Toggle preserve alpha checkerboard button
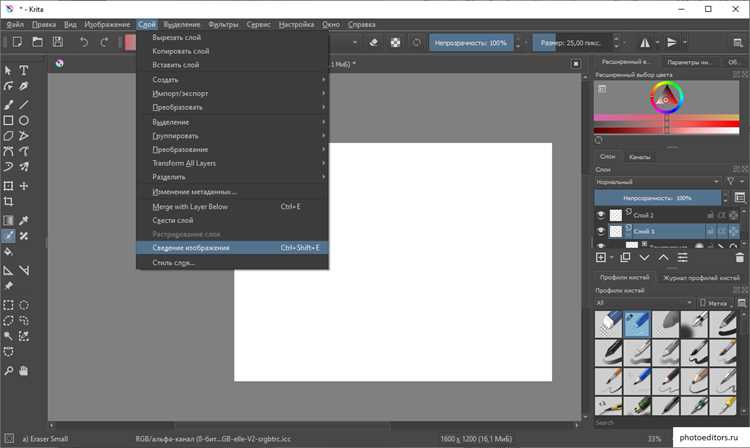Viewport: 750px width, 448px height. click(x=395, y=43)
